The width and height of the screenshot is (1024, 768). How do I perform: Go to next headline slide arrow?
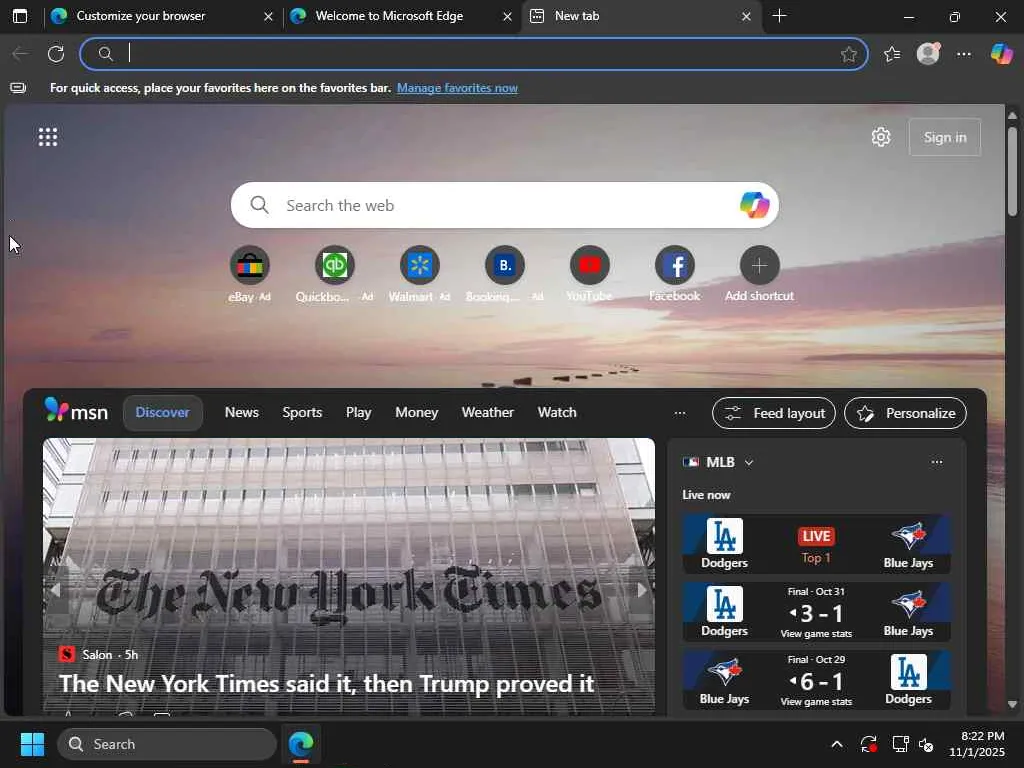point(642,590)
